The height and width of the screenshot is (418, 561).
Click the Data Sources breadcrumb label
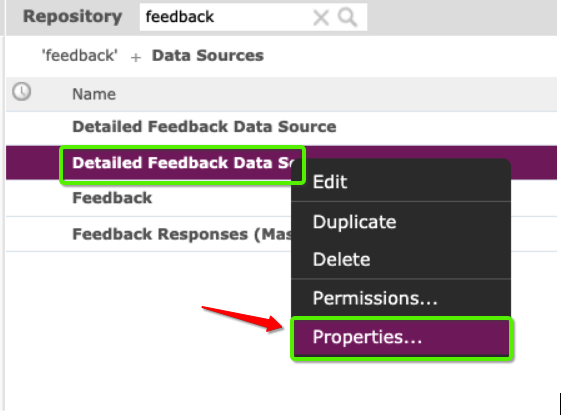click(x=208, y=56)
